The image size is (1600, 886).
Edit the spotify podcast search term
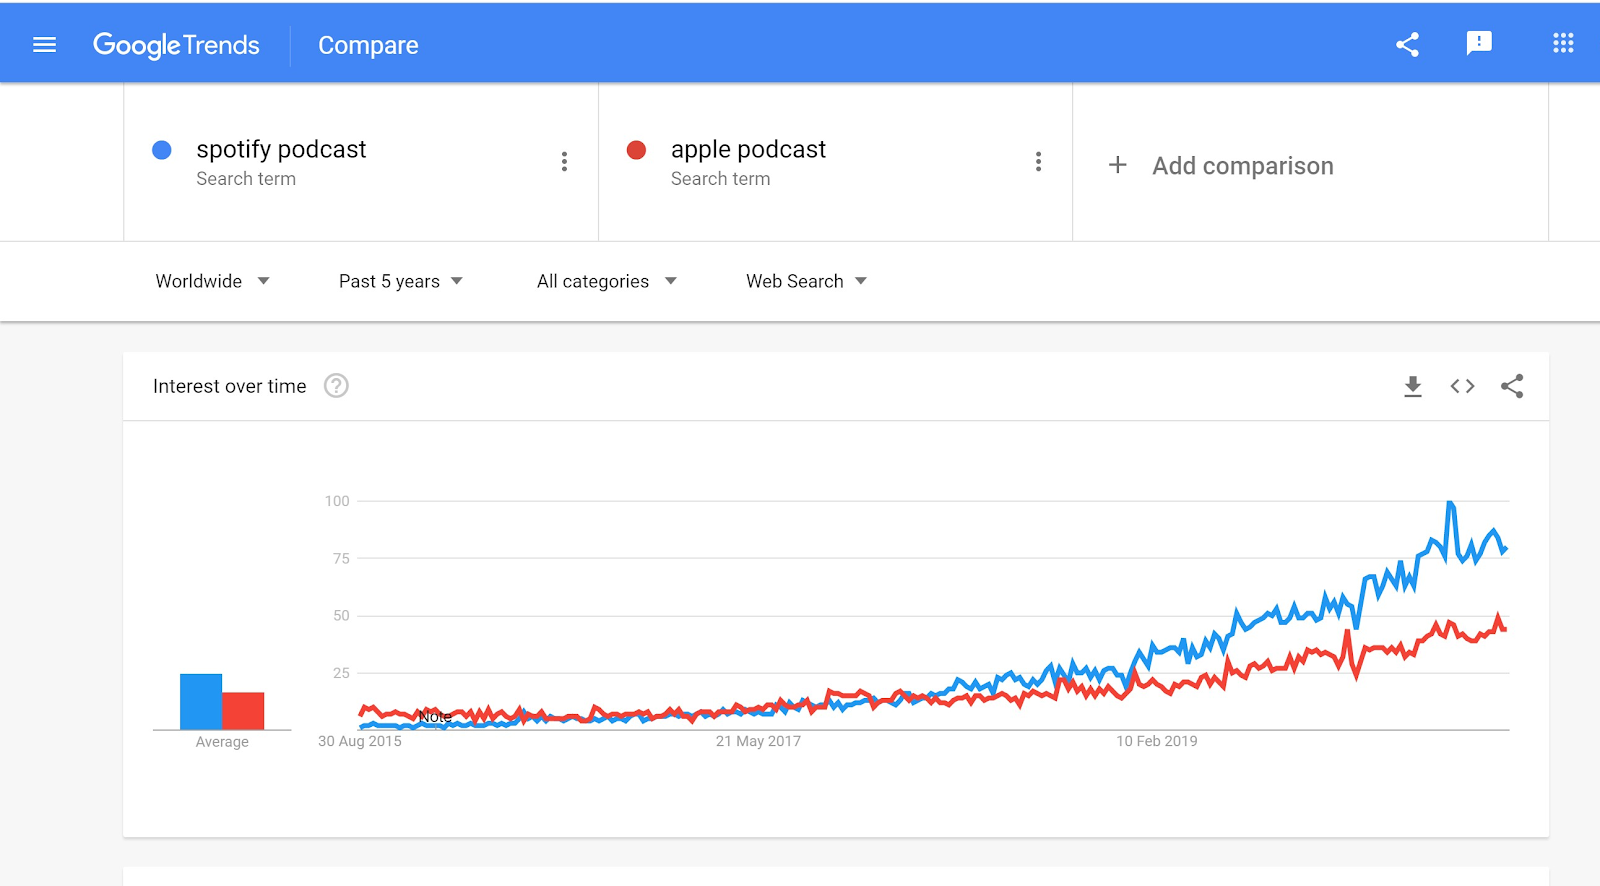click(281, 150)
